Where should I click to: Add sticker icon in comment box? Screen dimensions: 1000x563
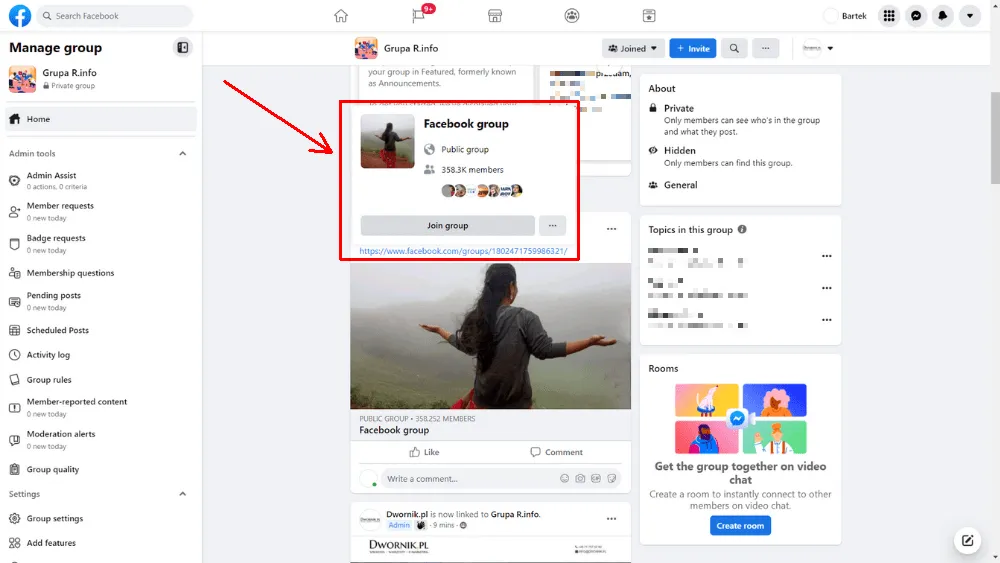click(612, 479)
